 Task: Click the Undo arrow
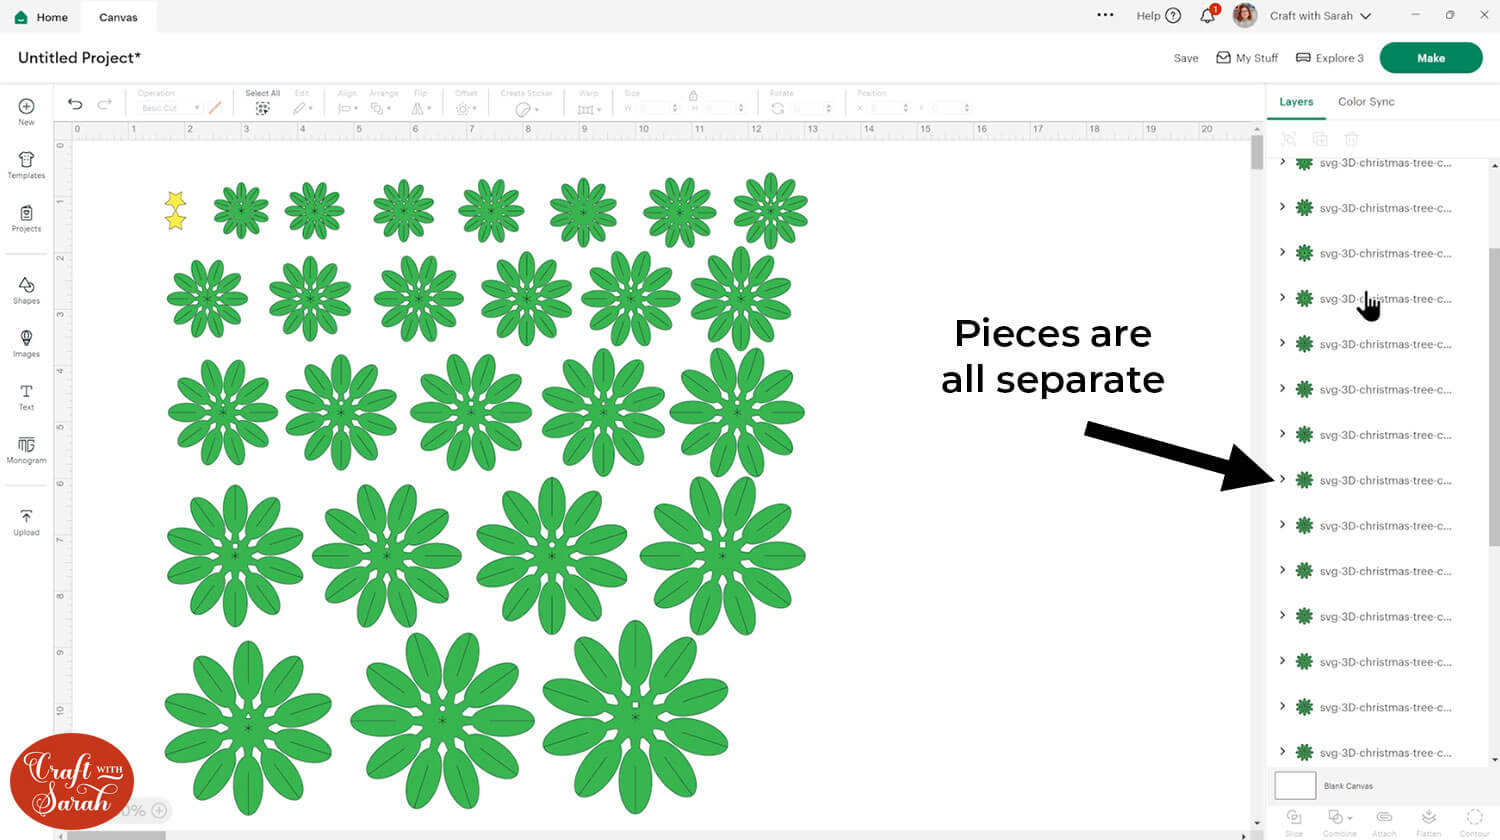point(75,104)
